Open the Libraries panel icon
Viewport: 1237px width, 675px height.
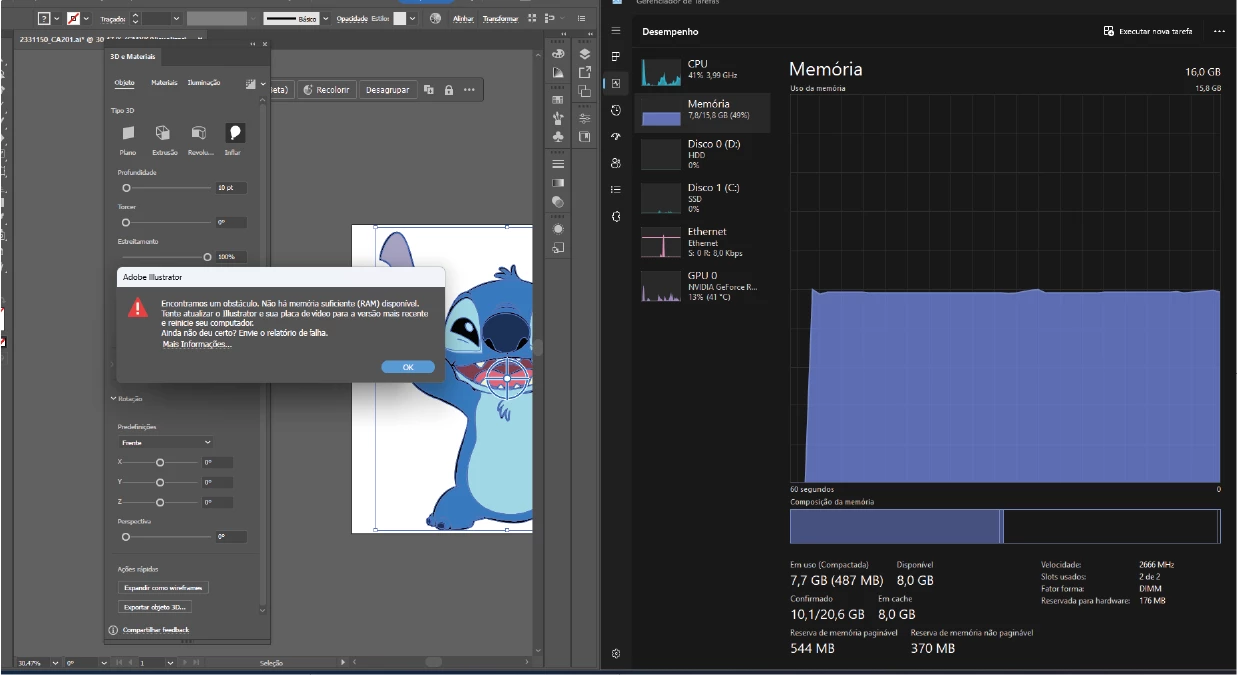(x=585, y=137)
